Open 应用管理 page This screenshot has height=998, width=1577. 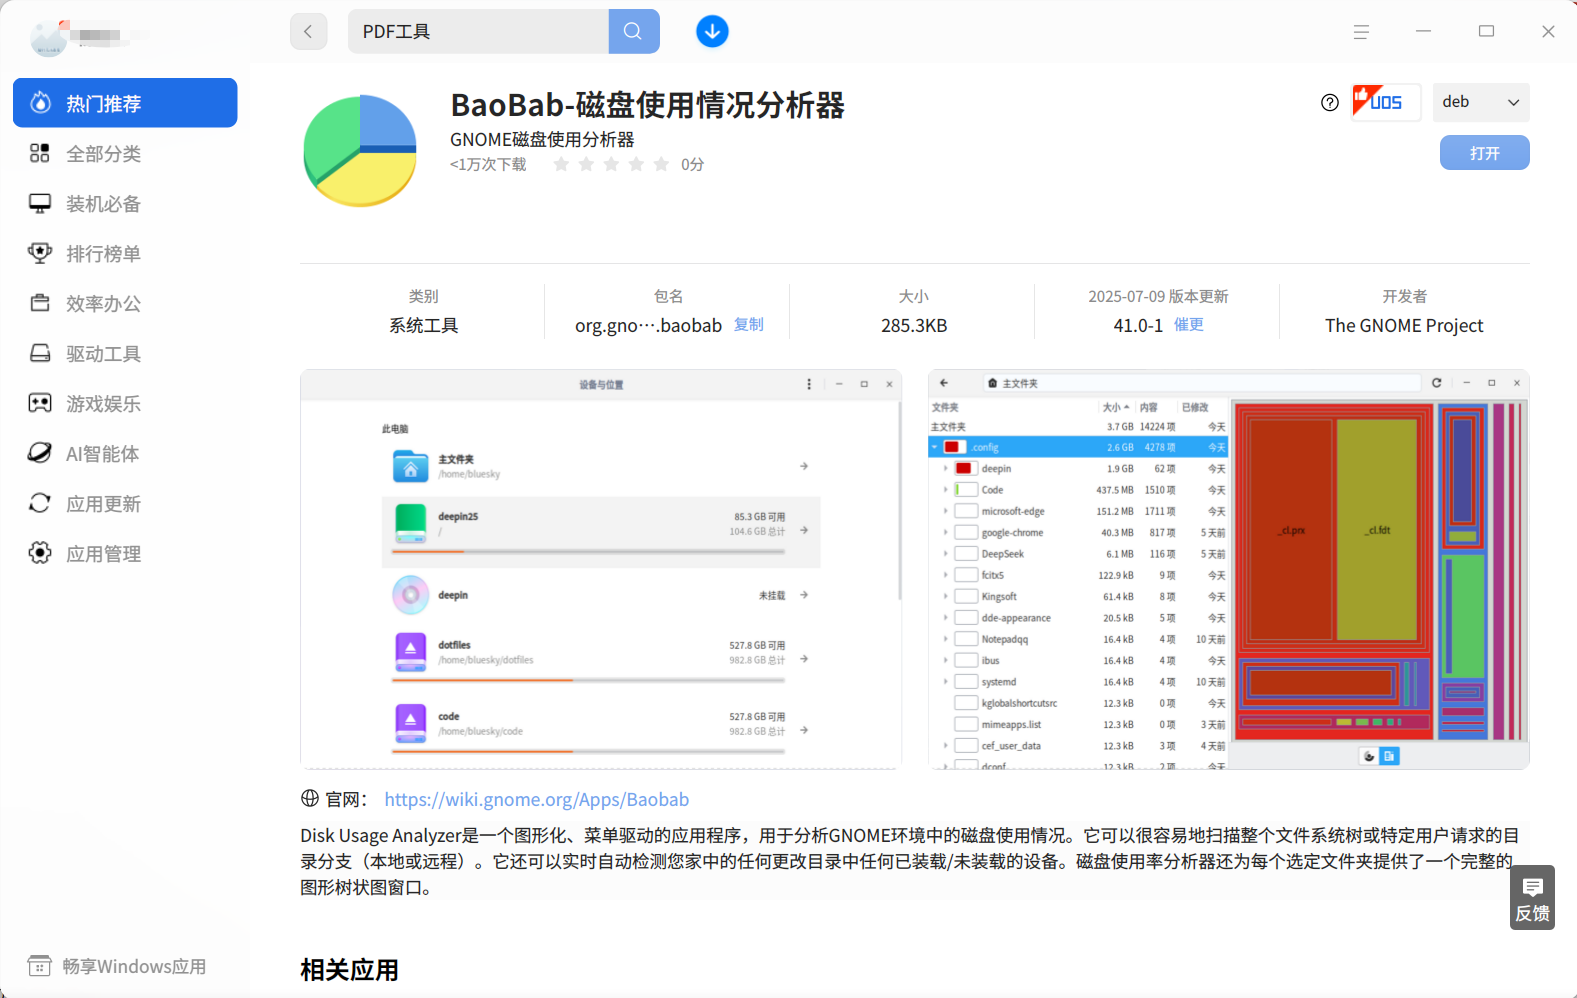click(x=125, y=553)
